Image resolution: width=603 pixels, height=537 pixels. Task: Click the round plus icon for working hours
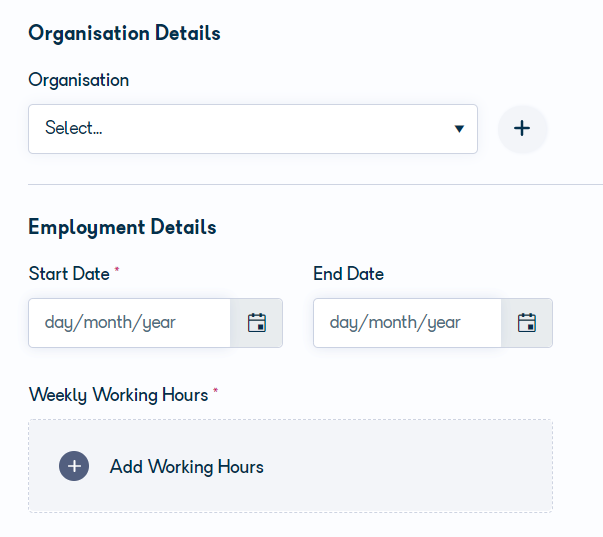pos(74,466)
